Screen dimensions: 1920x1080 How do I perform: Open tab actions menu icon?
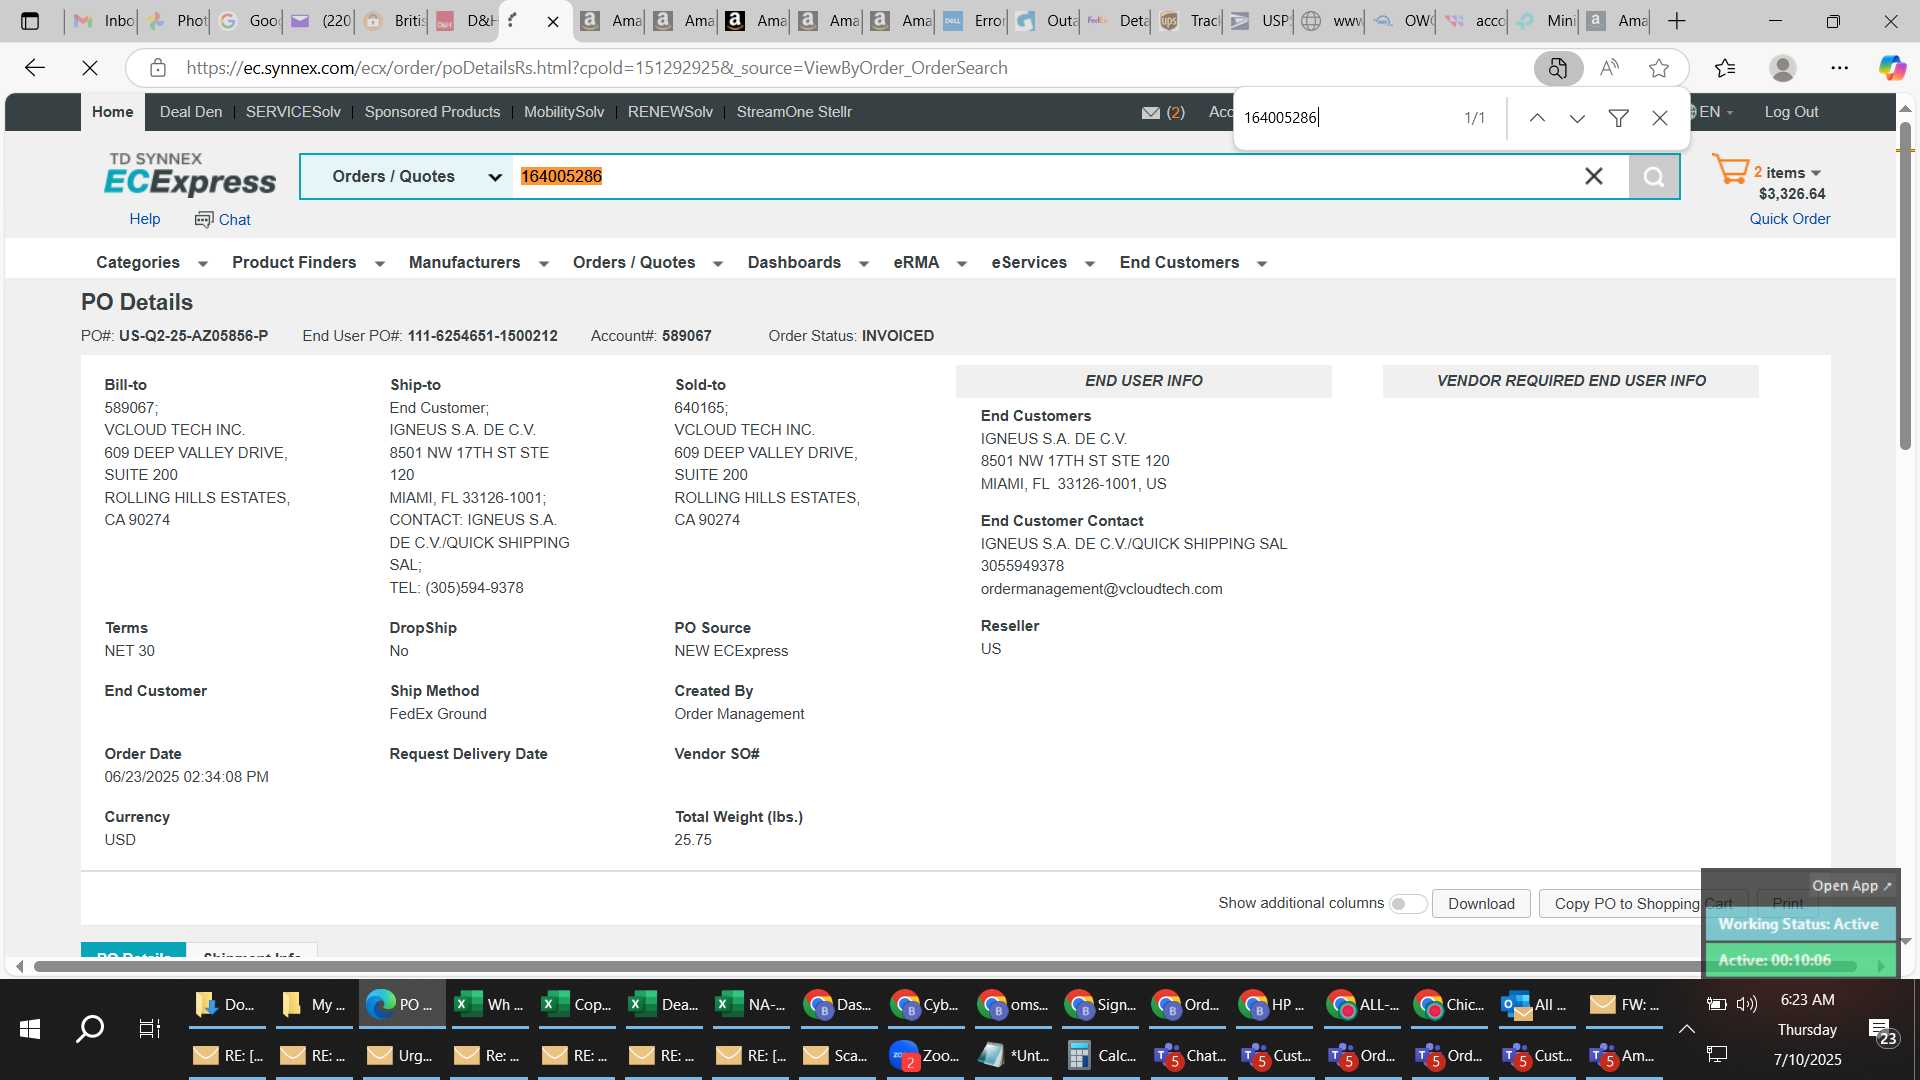tap(30, 21)
